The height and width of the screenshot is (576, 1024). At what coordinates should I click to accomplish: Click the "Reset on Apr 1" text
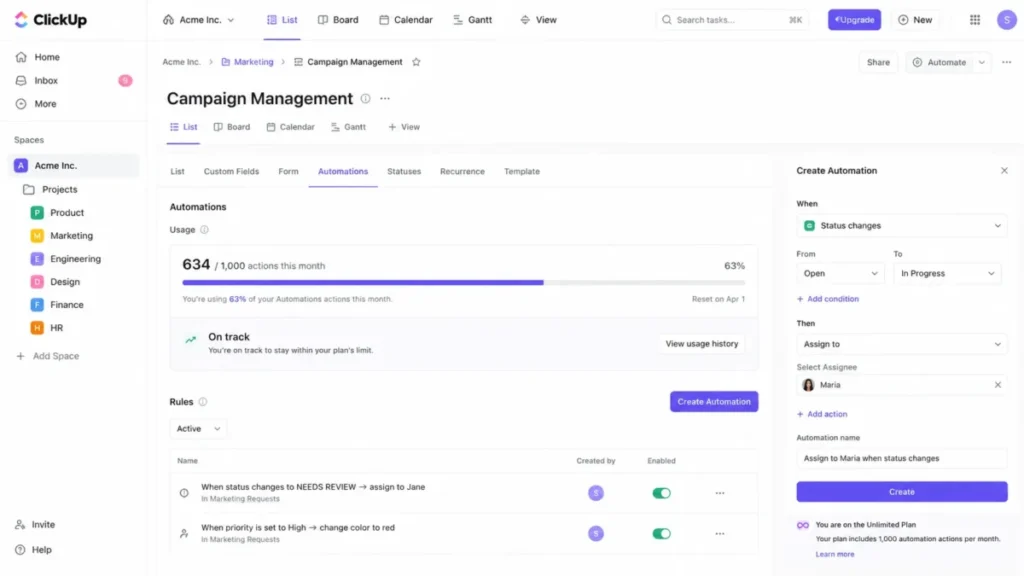[x=718, y=299]
